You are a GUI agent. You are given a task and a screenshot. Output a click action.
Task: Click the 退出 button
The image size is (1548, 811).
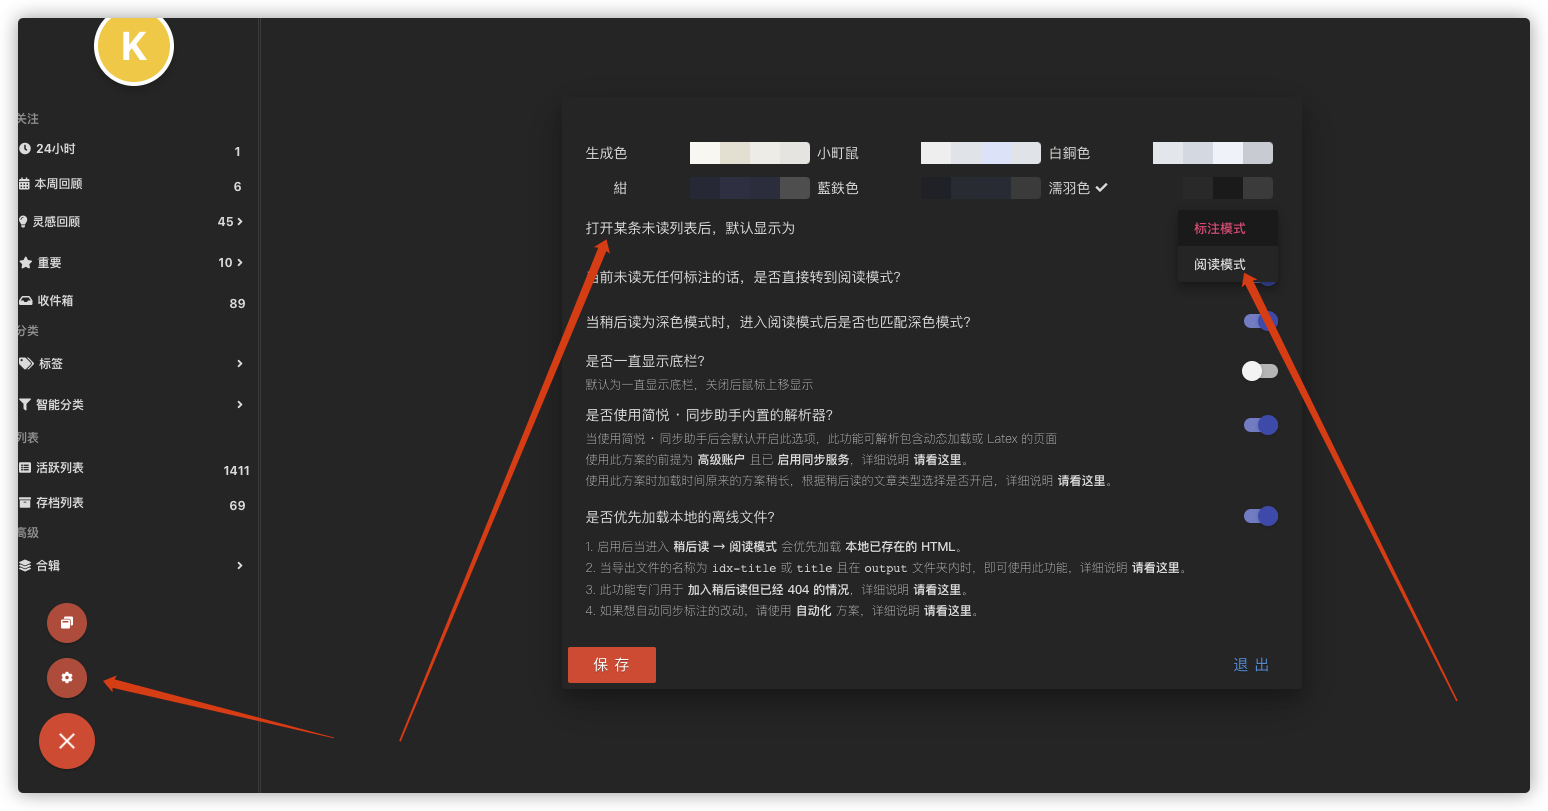1251,665
